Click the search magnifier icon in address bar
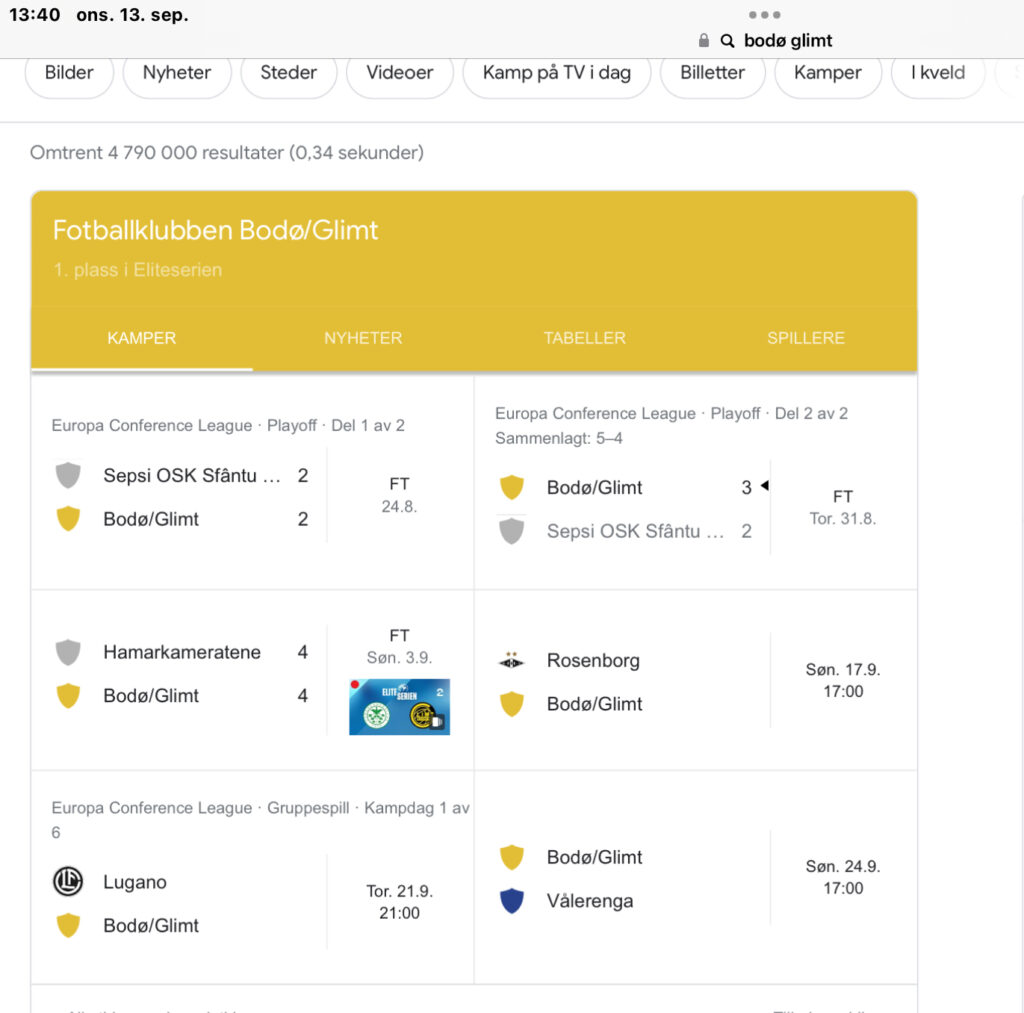 pos(727,41)
